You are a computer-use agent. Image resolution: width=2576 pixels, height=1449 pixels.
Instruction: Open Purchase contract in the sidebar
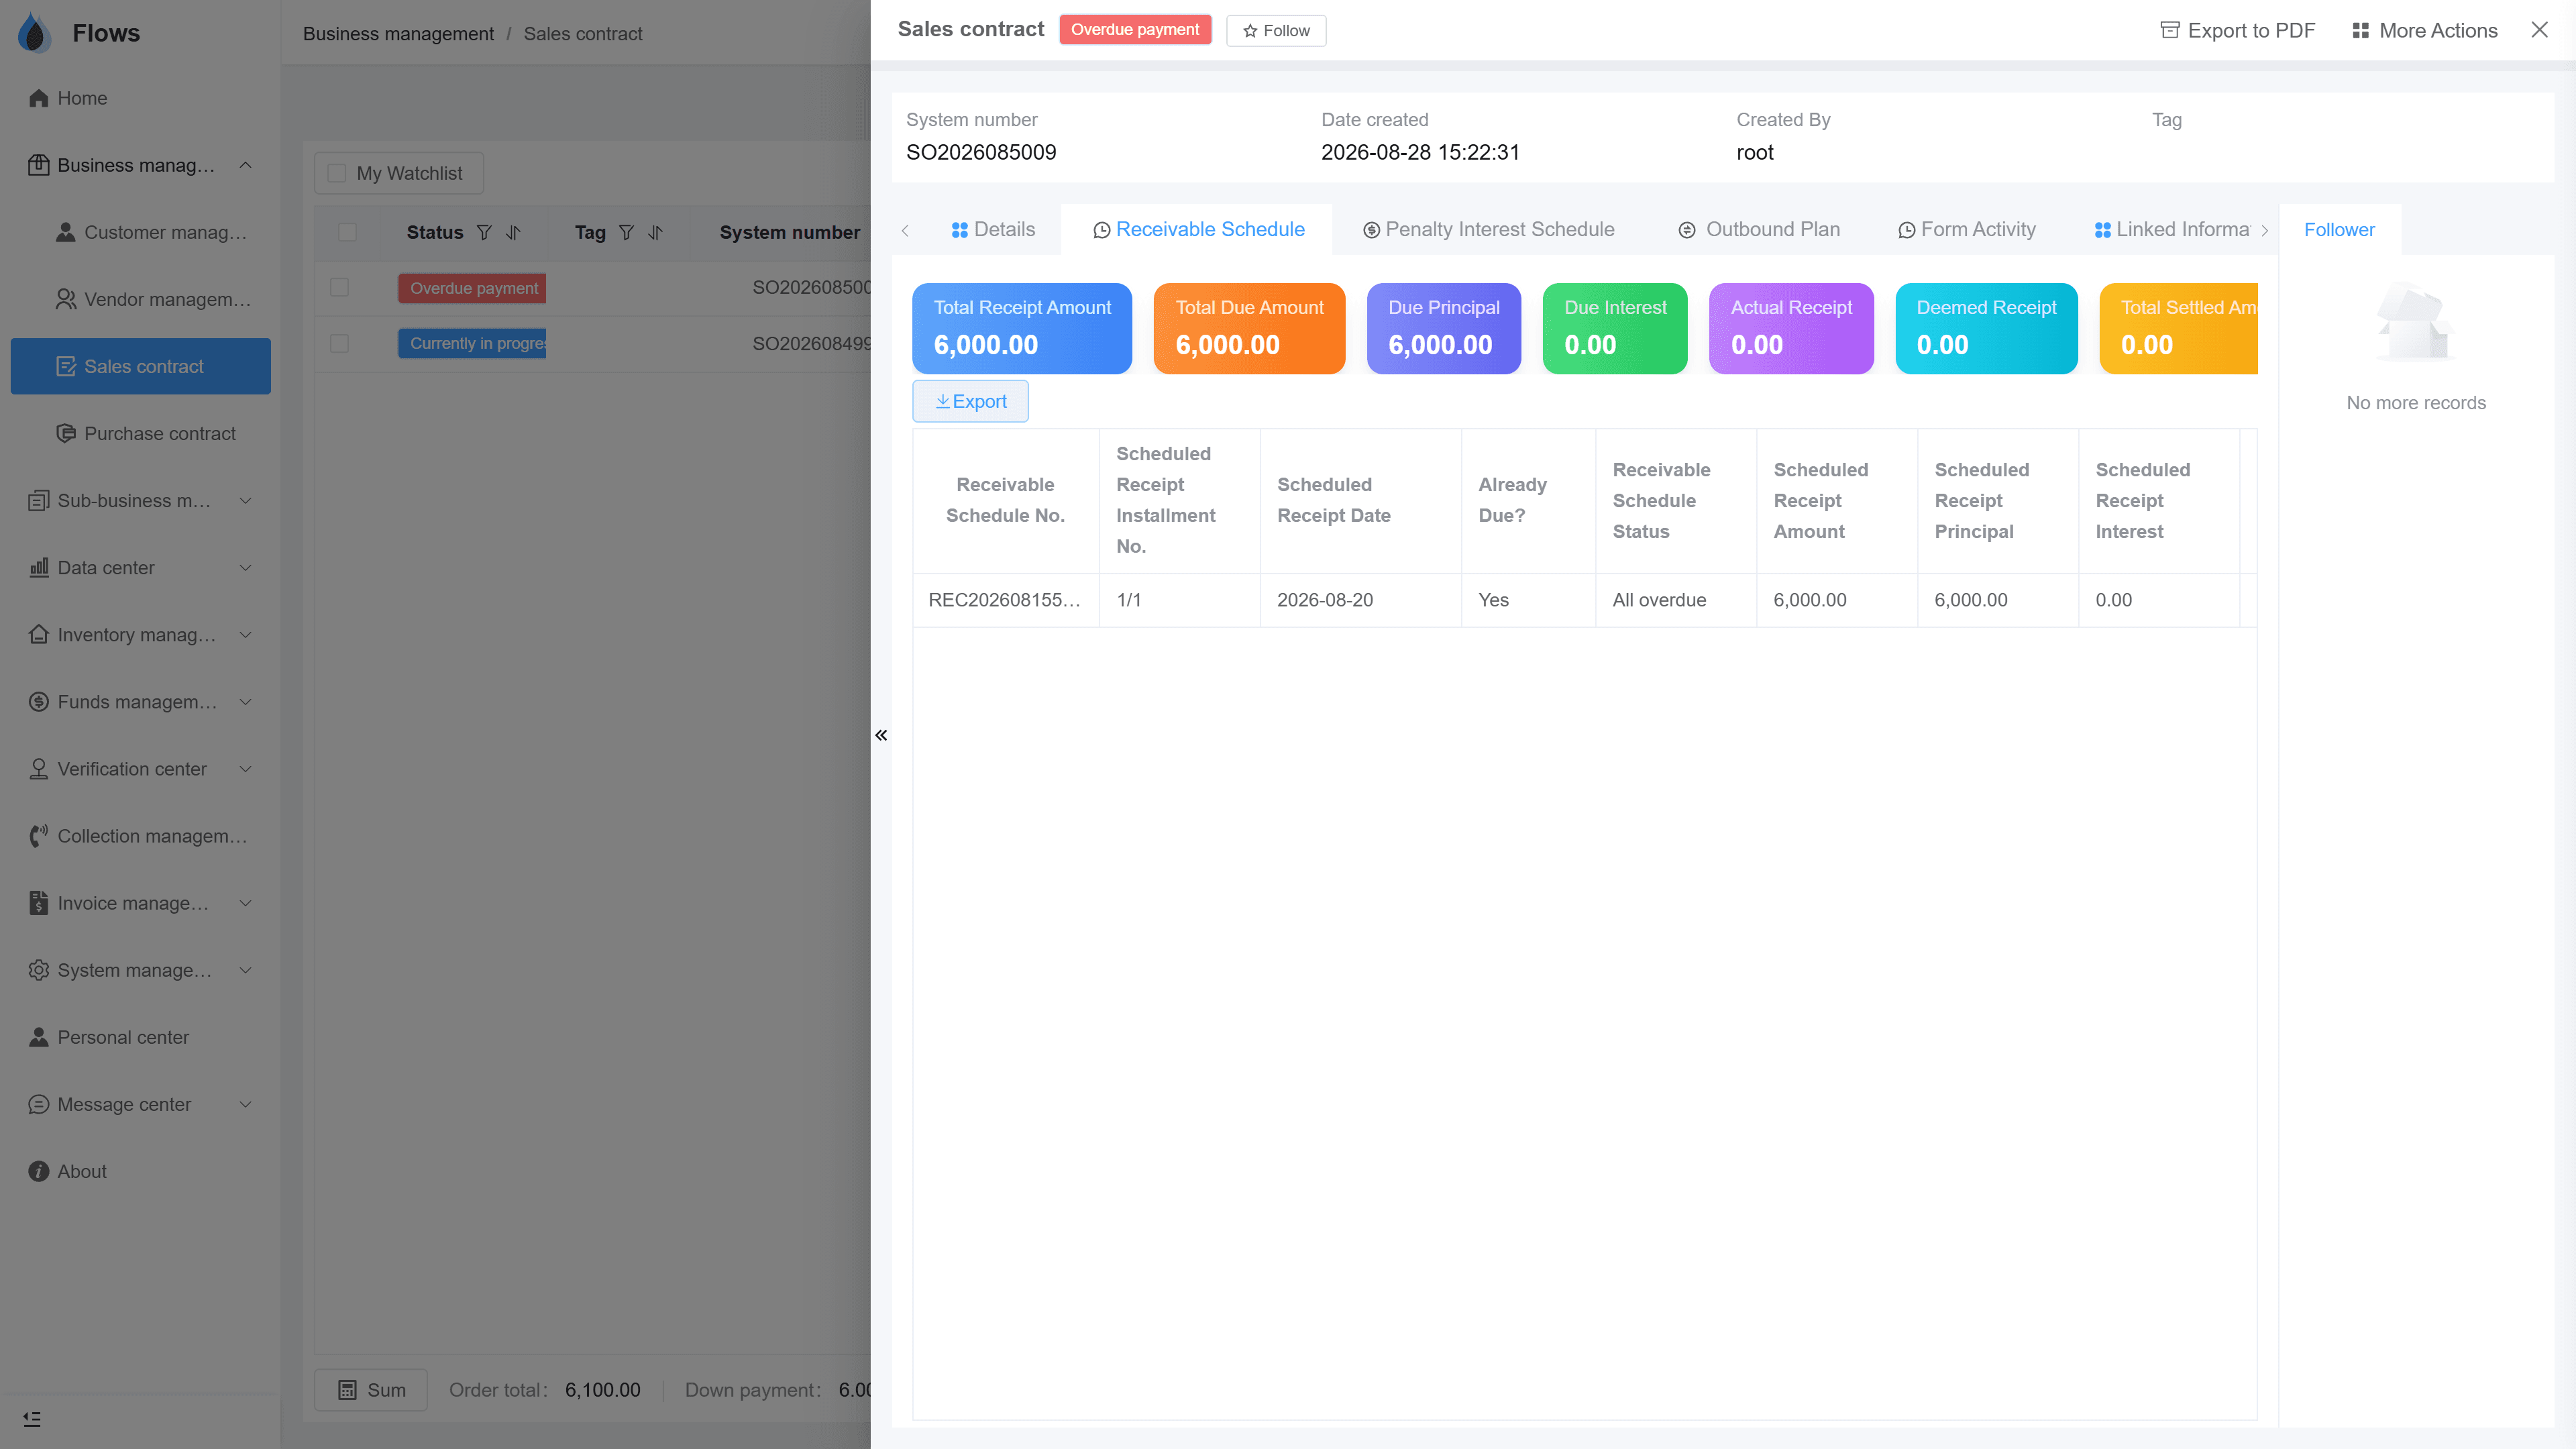pyautogui.click(x=140, y=433)
